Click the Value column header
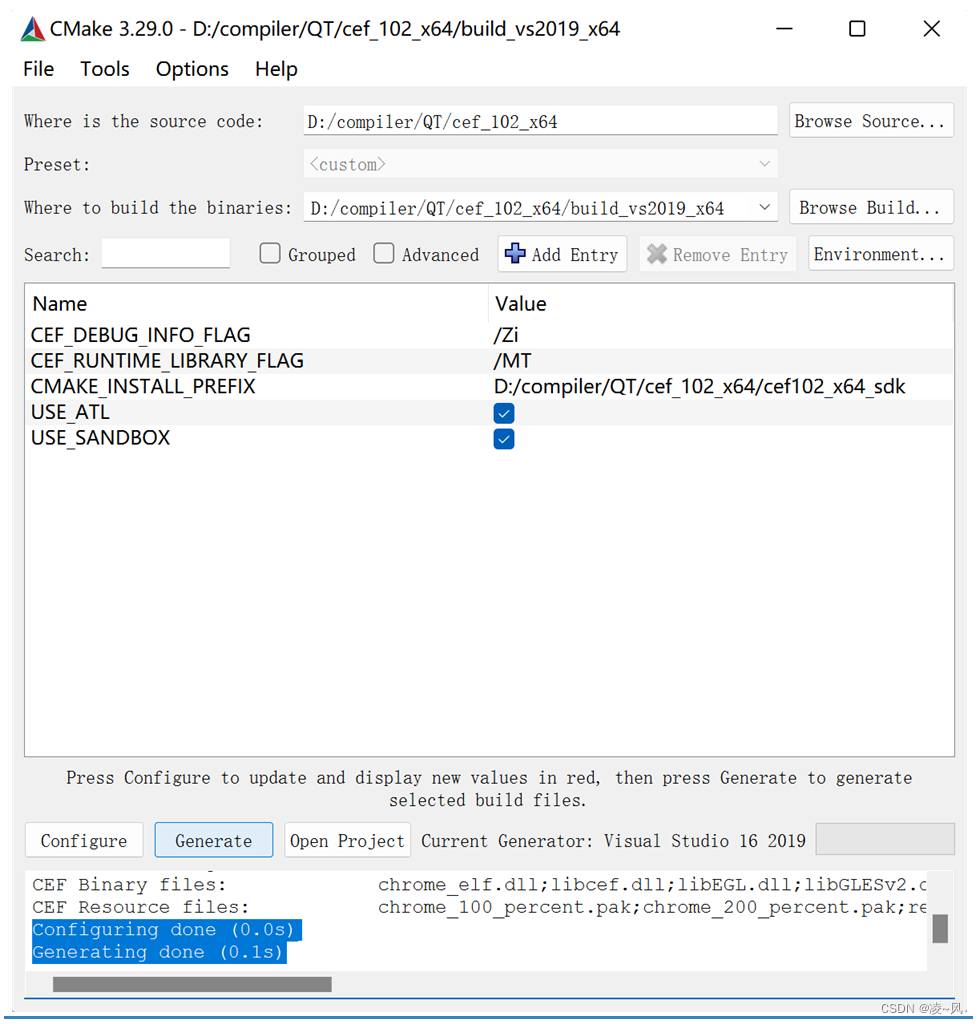 point(520,304)
